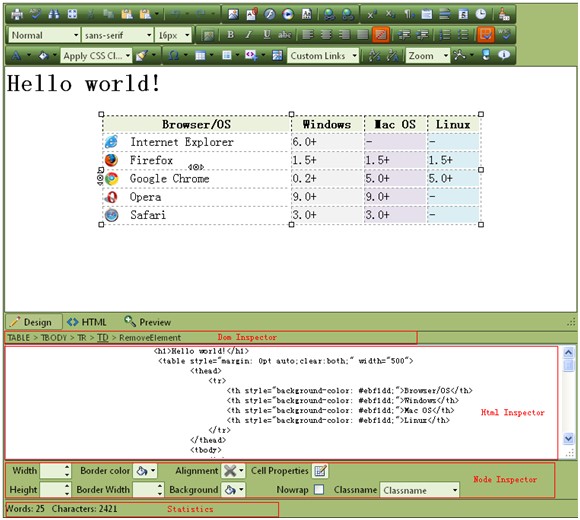Open the Hyperlink Manager globe icon

tap(329, 14)
